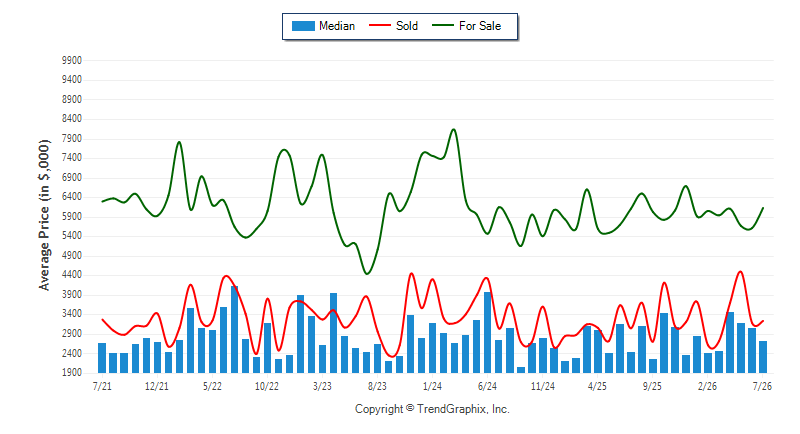
Task: Click the green For Sale line icon
Action: pyautogui.click(x=443, y=25)
